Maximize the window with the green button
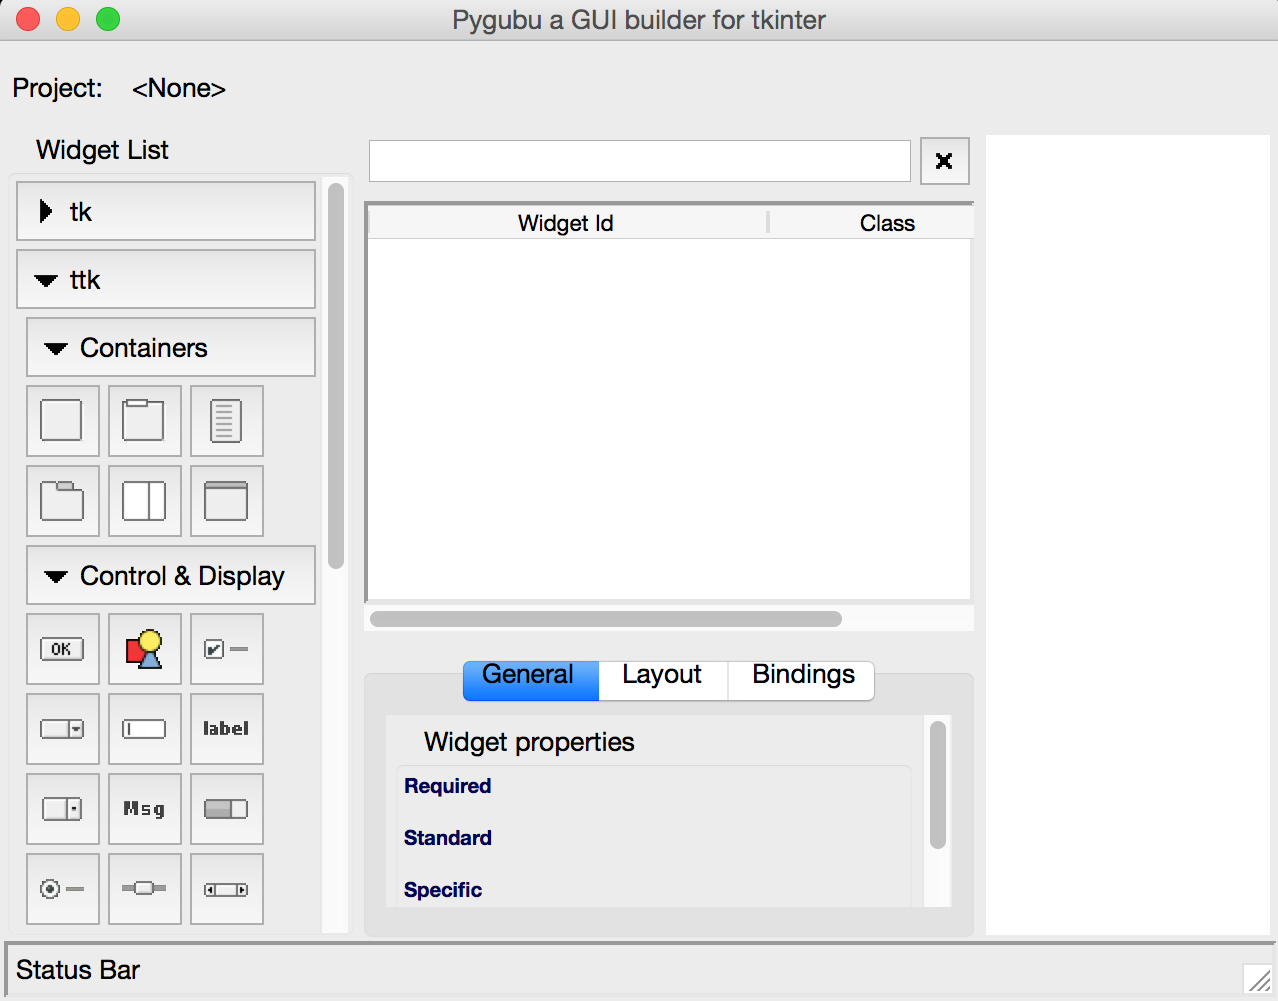 (x=108, y=19)
